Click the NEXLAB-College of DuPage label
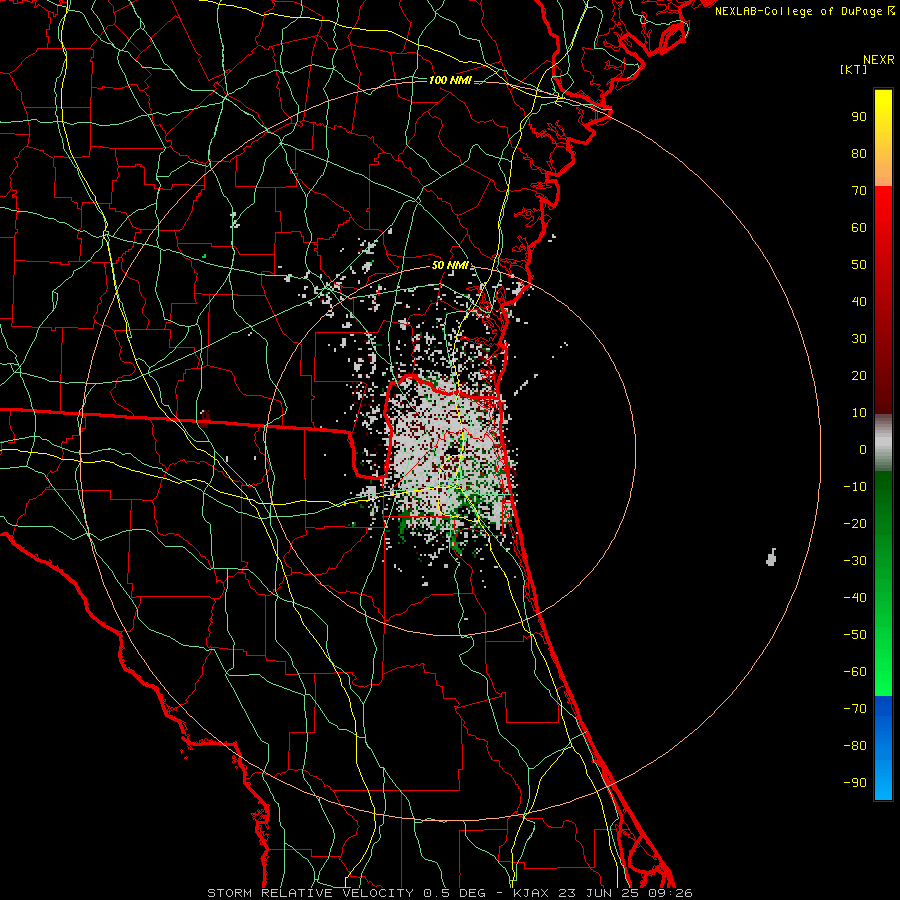Viewport: 900px width, 900px height. coord(805,11)
